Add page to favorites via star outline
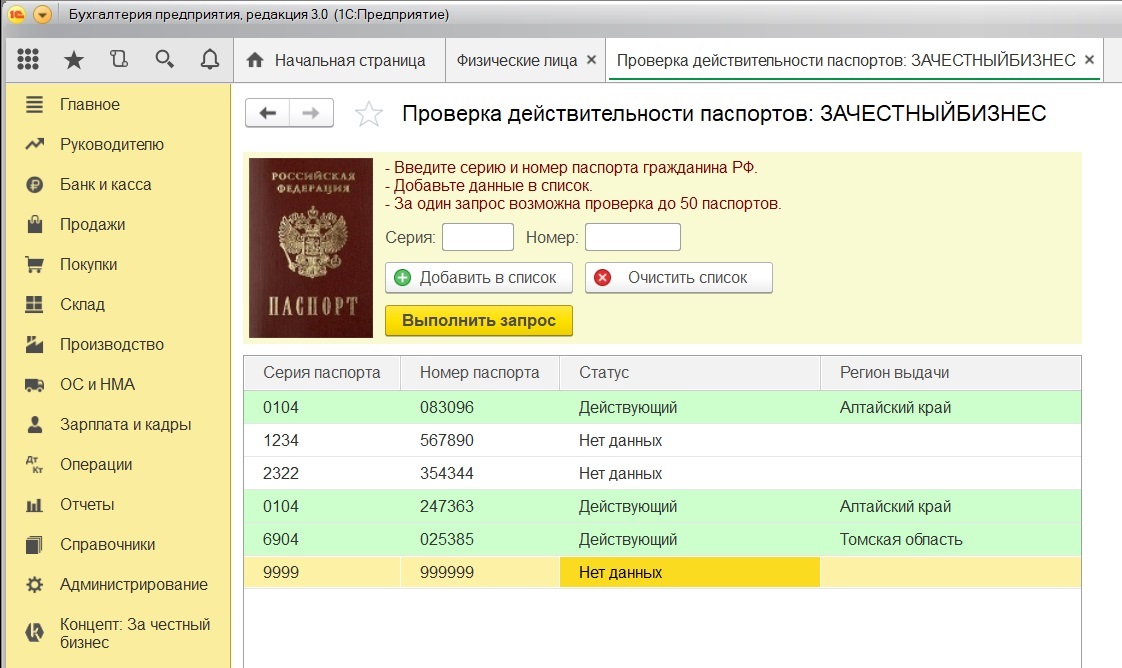 (369, 114)
